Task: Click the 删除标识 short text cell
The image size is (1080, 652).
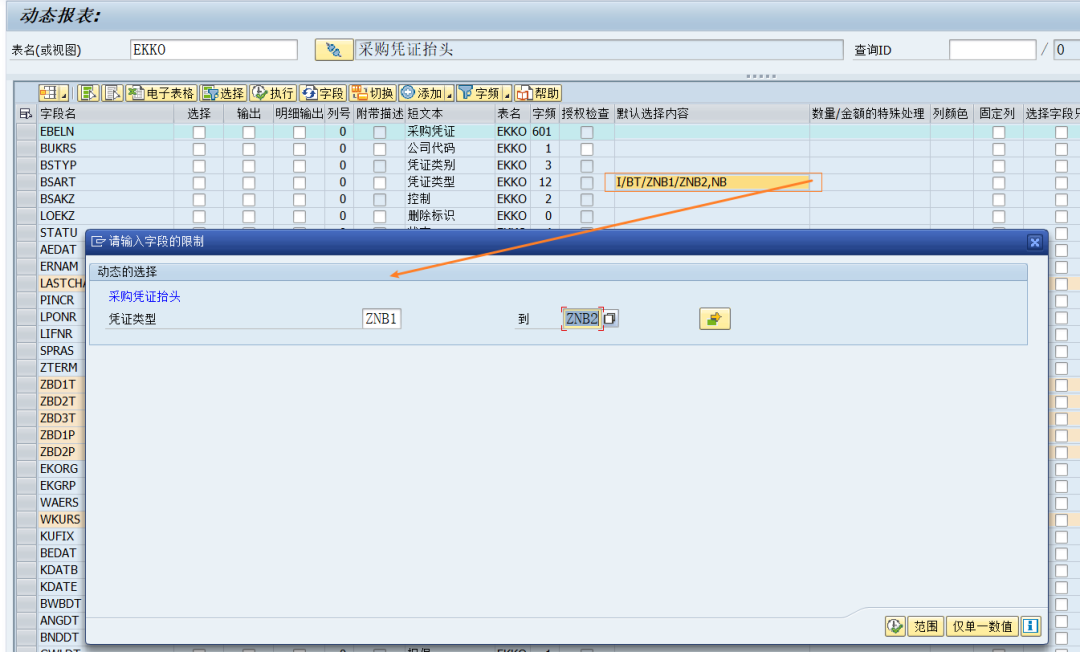Action: (x=450, y=215)
